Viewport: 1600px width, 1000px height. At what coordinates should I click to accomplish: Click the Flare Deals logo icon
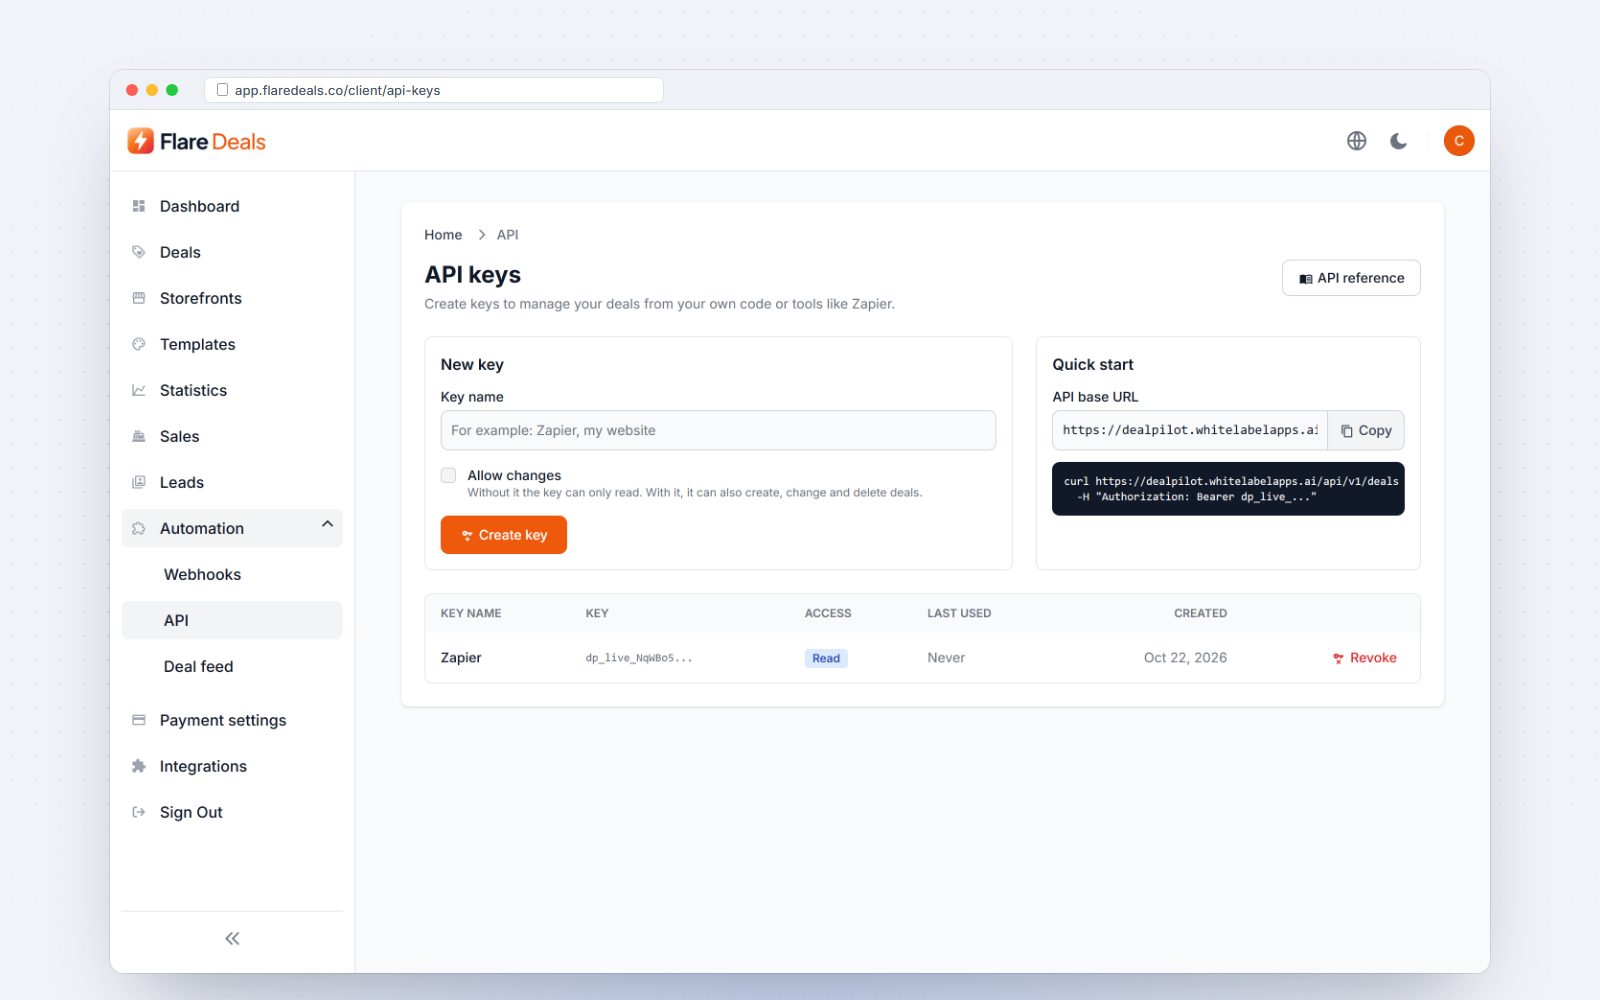click(x=140, y=141)
